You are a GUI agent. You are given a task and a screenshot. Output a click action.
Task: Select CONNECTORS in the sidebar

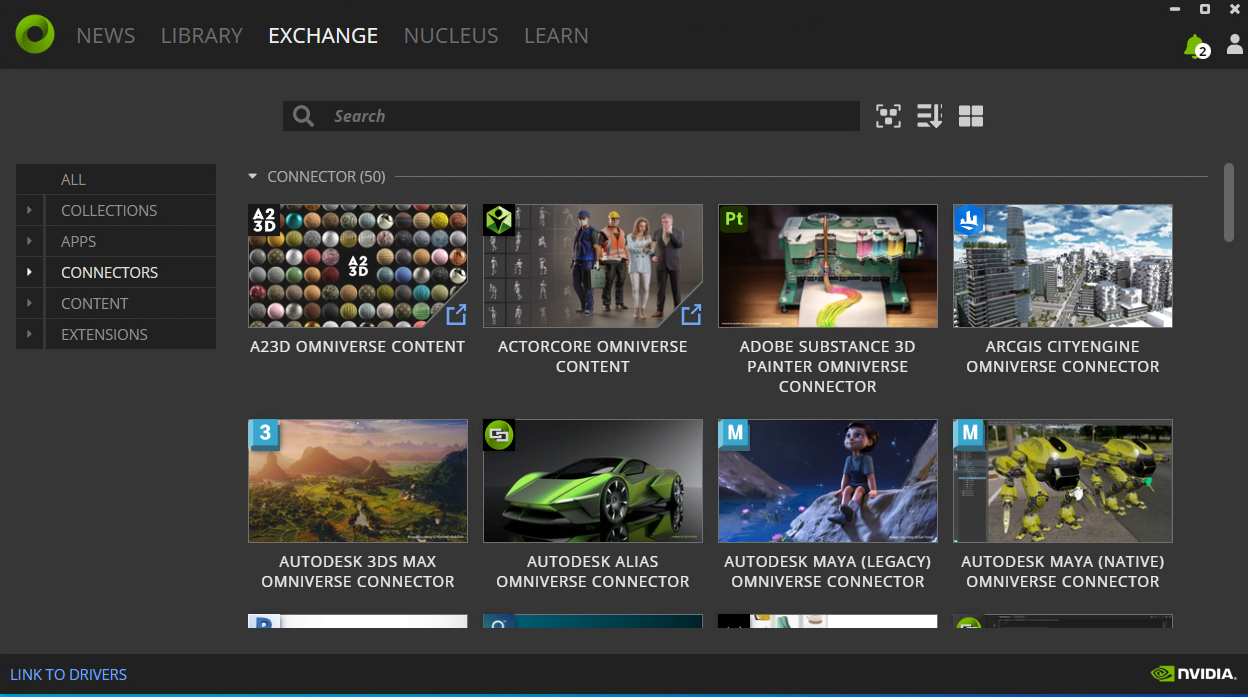pyautogui.click(x=130, y=272)
